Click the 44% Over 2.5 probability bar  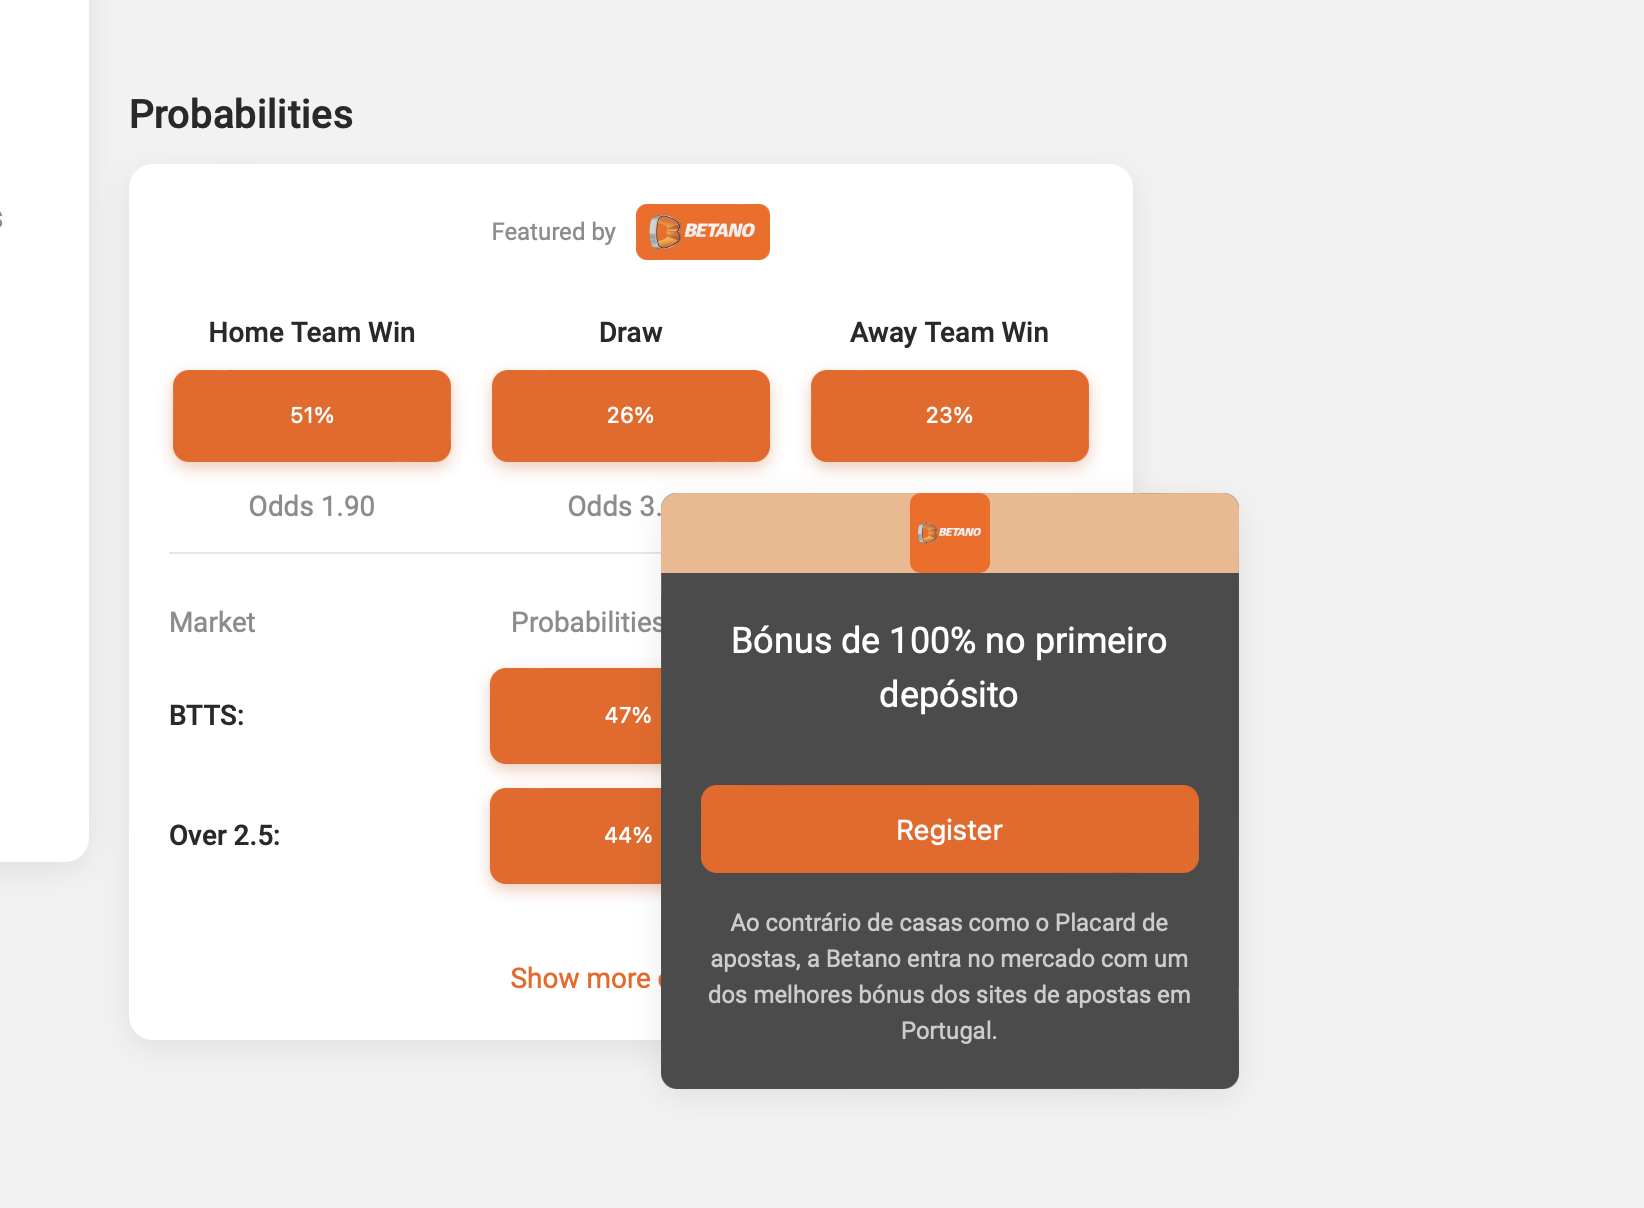point(600,835)
